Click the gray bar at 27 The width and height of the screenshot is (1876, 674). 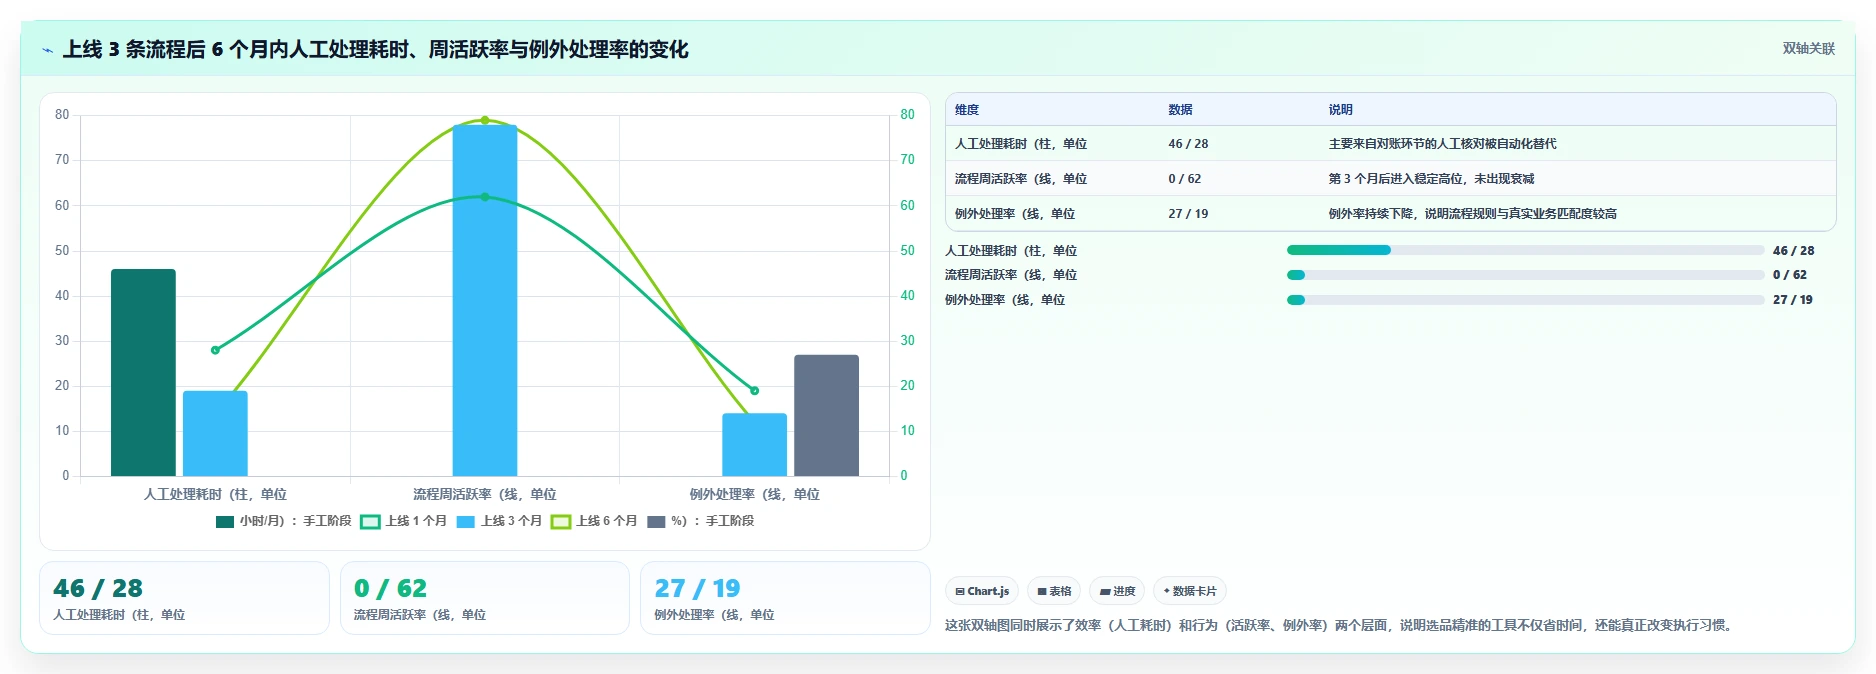[x=826, y=415]
